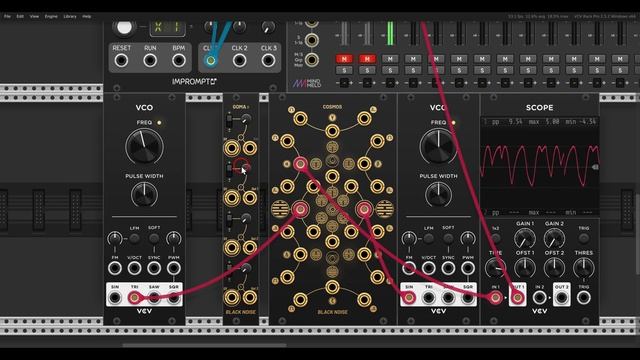Click the right VCO's PULSE WIDTH knob

(x=438, y=195)
